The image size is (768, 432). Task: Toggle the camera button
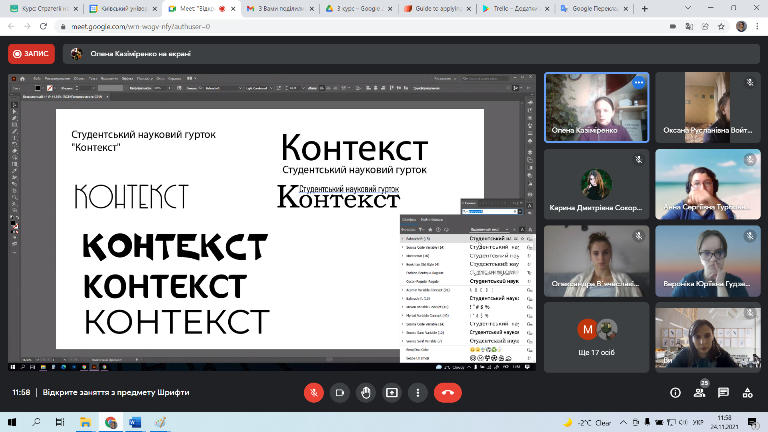340,392
